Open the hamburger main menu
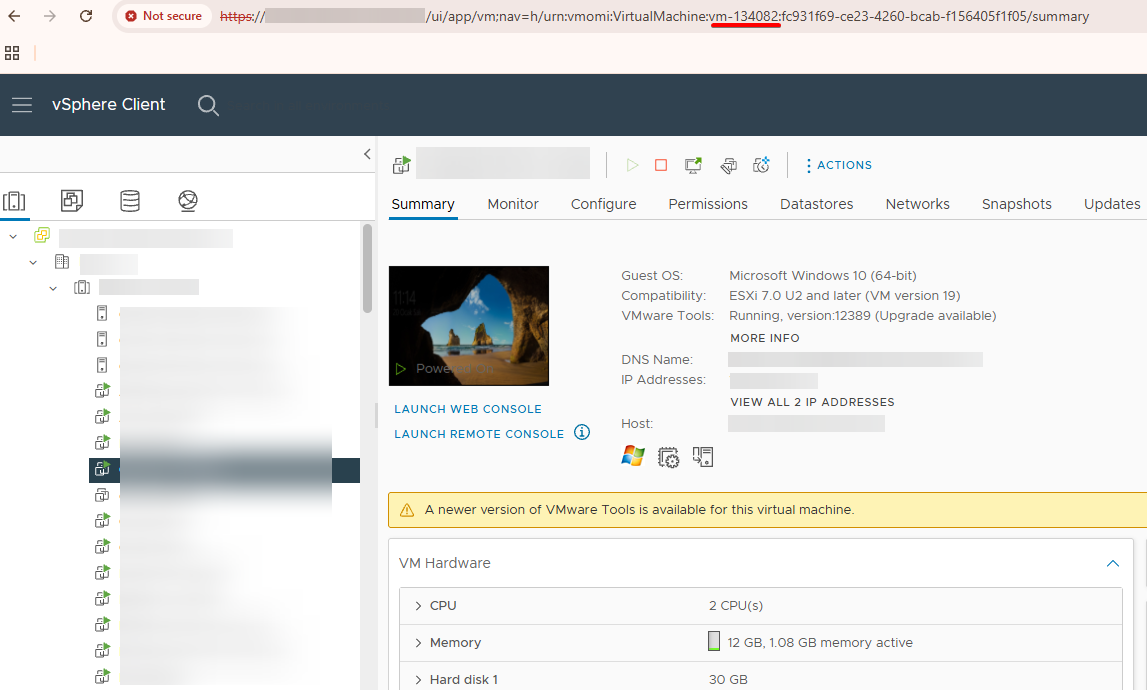Image resolution: width=1147 pixels, height=690 pixels. (x=22, y=105)
